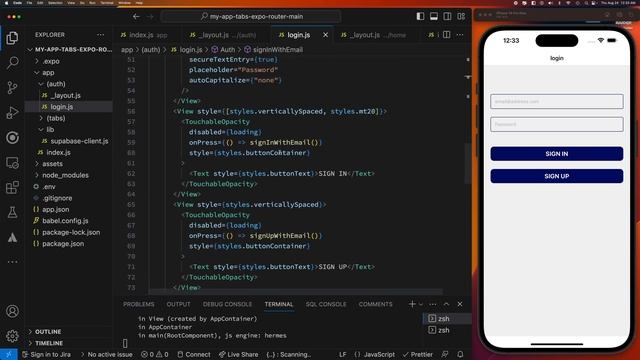
Task: Click Live Share in status bar
Action: 238,354
